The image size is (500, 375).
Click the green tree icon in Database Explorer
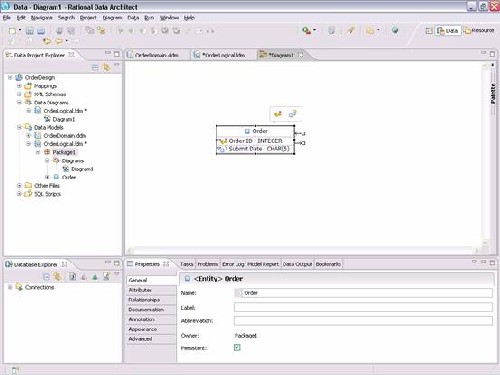pyautogui.click(x=95, y=277)
